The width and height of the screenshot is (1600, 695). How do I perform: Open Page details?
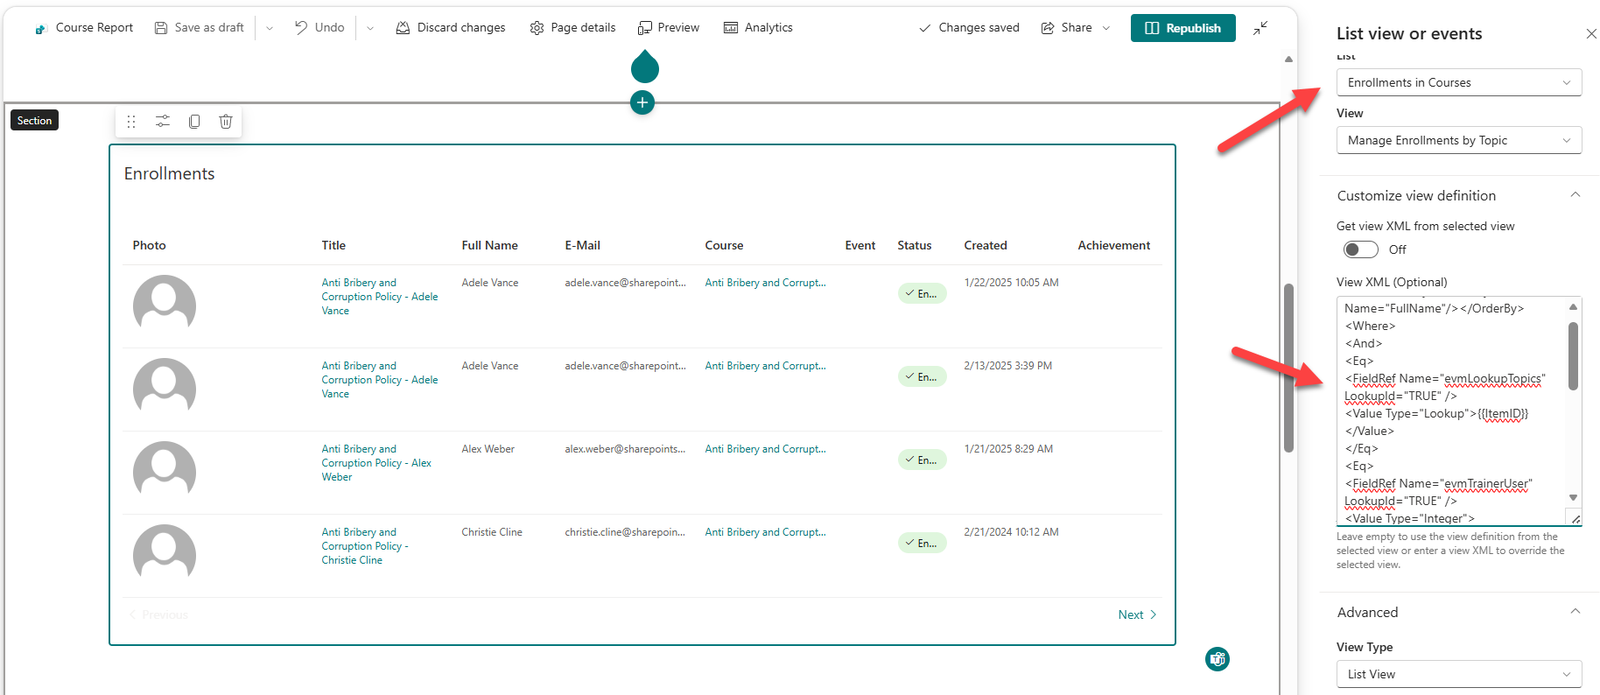tap(573, 28)
